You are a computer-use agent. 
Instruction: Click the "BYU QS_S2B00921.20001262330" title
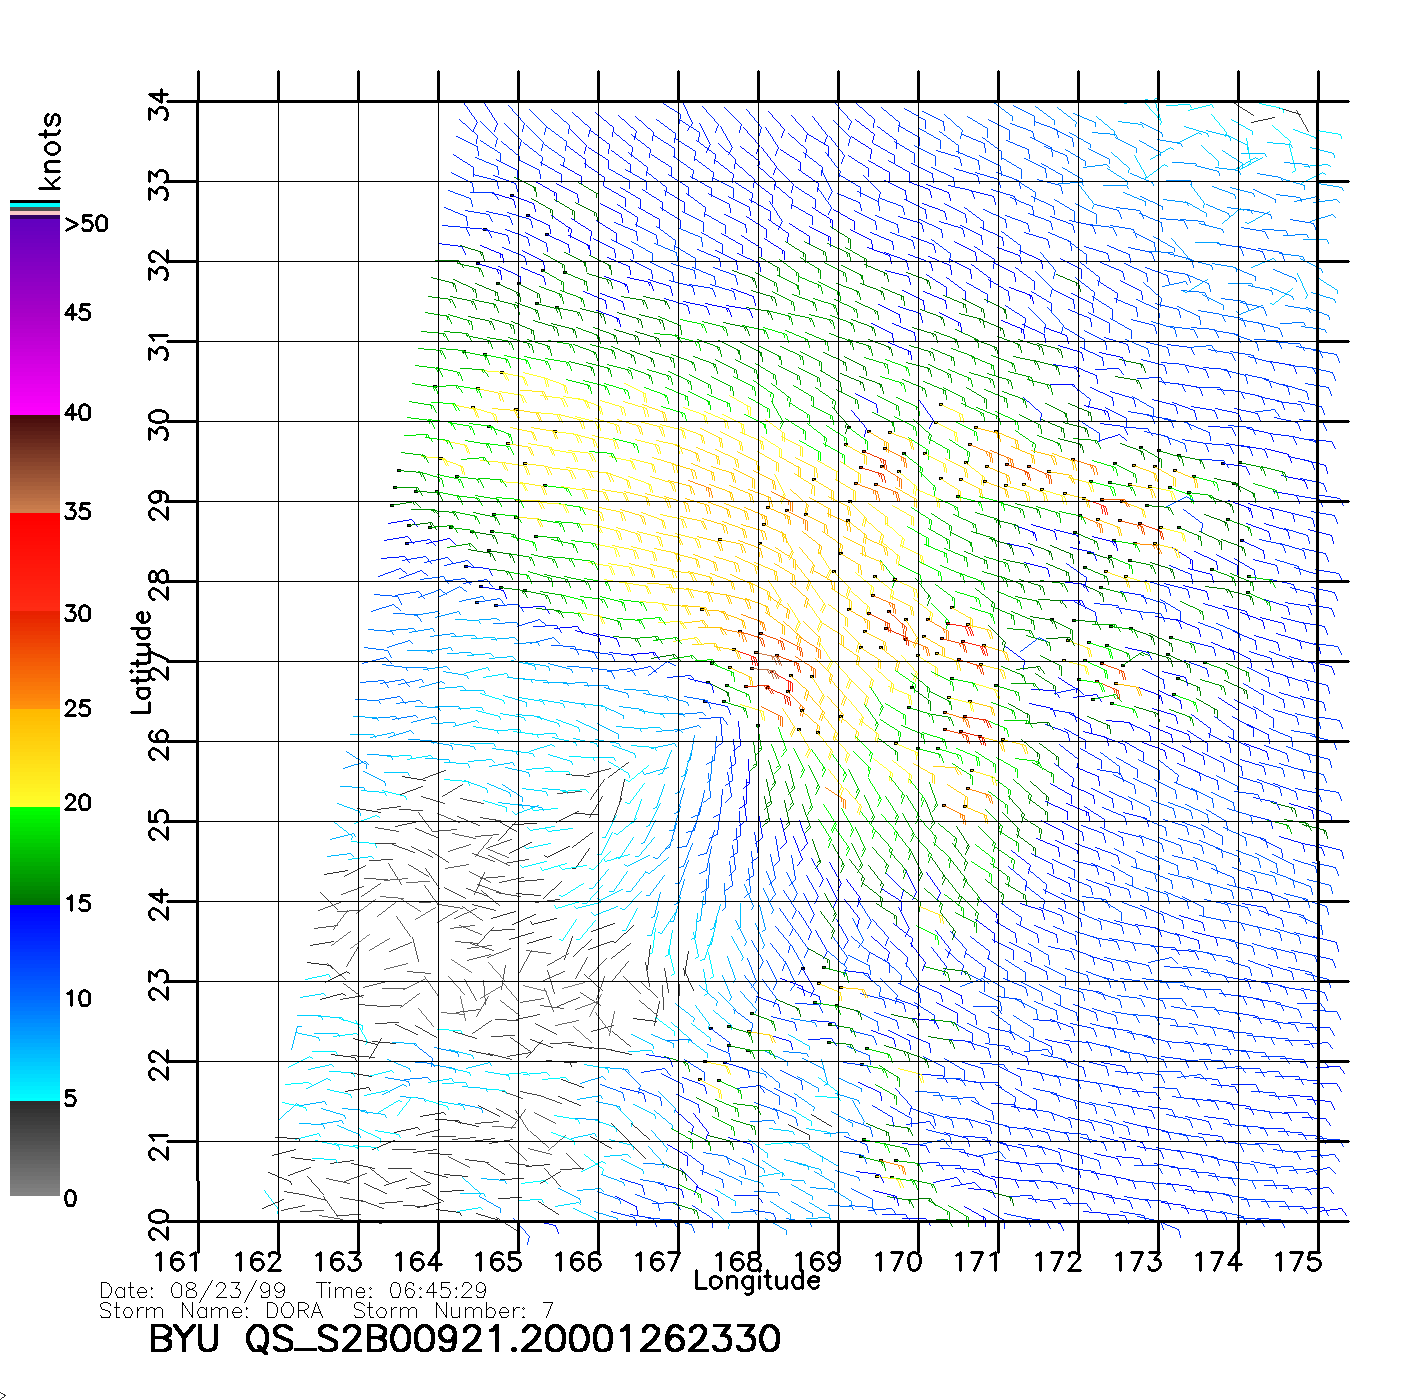tap(464, 1340)
